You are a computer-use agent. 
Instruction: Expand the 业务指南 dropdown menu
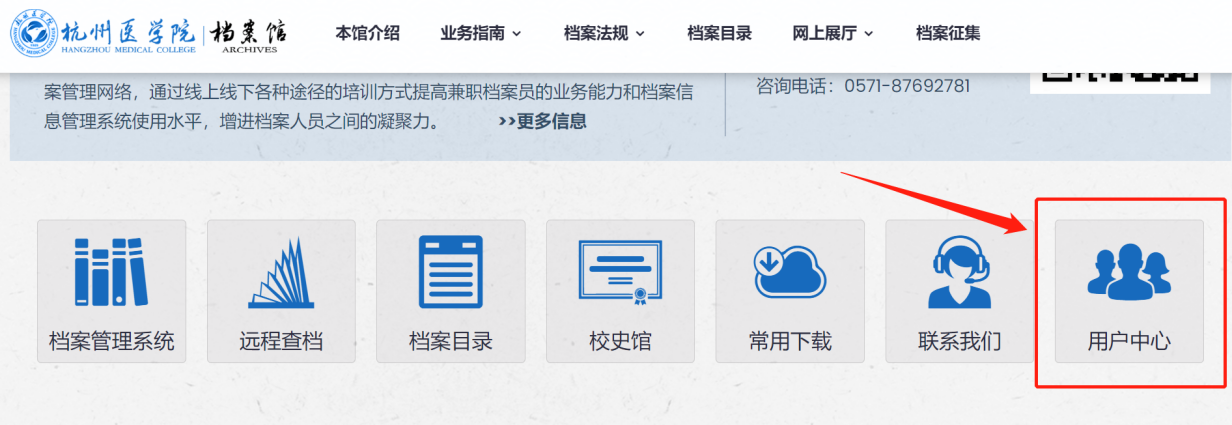(x=480, y=33)
